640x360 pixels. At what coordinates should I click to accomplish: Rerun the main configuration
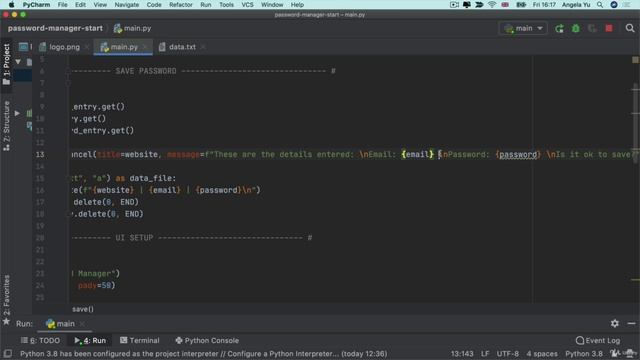559,28
